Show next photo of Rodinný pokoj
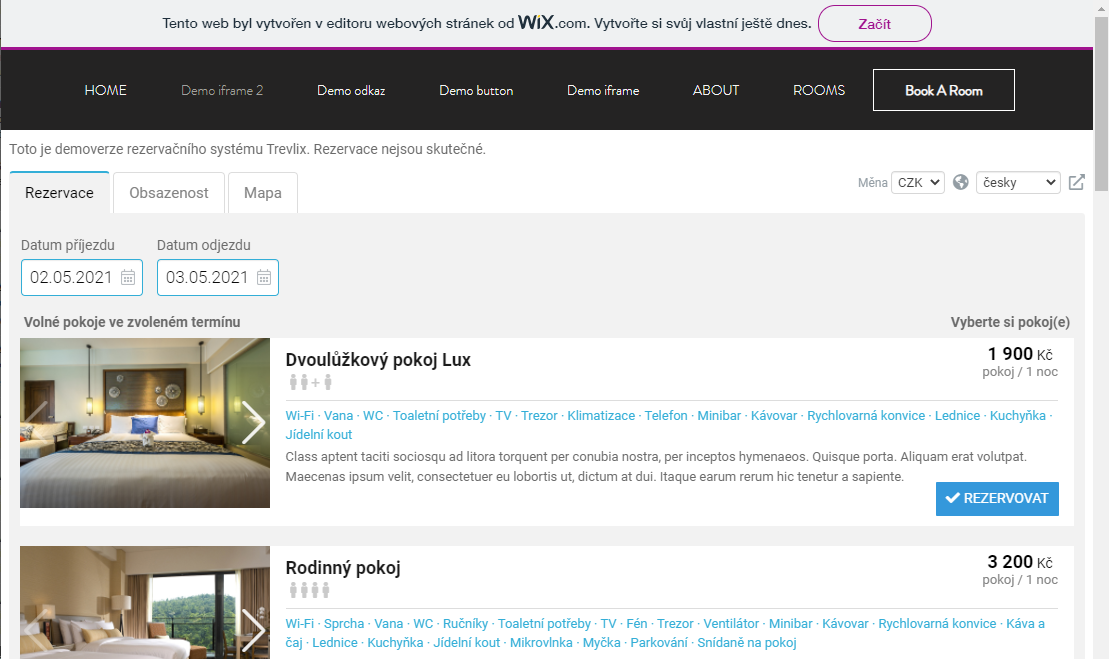The width and height of the screenshot is (1109, 659). pyautogui.click(x=253, y=630)
